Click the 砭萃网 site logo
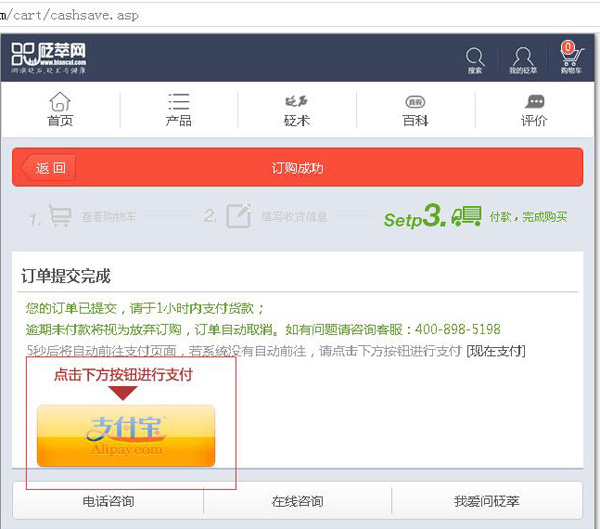600x529 pixels. 49,57
